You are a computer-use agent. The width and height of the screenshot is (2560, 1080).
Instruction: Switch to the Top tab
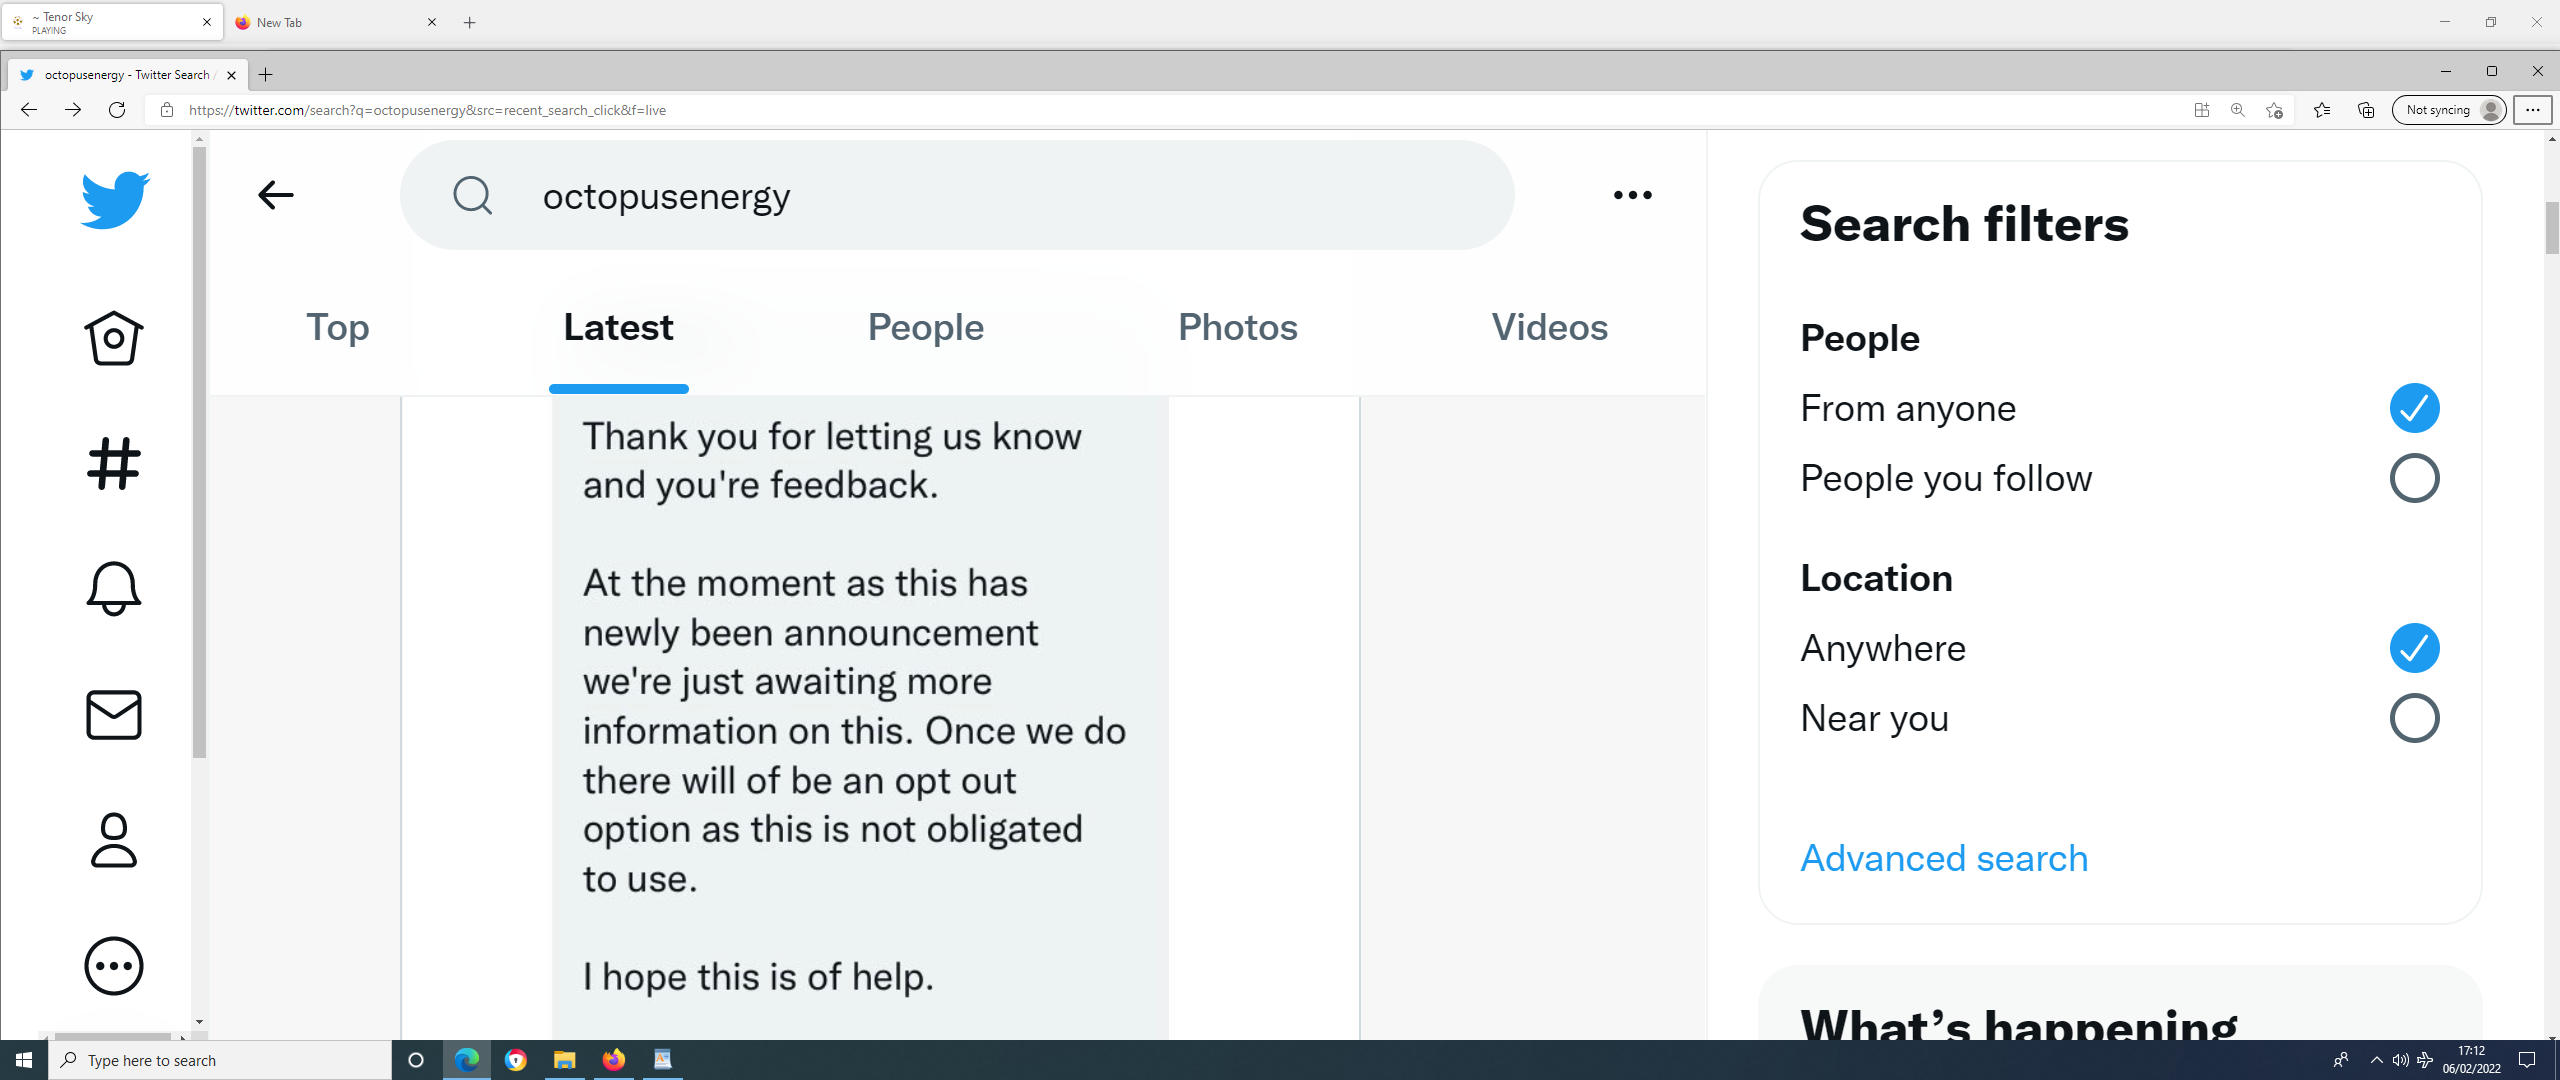coord(338,327)
